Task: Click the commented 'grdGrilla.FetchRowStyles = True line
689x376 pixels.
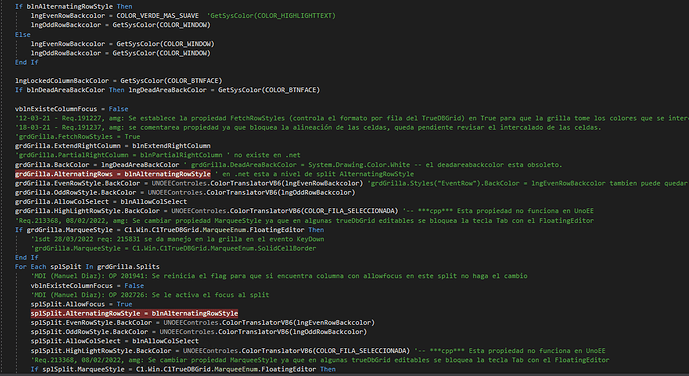Action: pos(77,137)
